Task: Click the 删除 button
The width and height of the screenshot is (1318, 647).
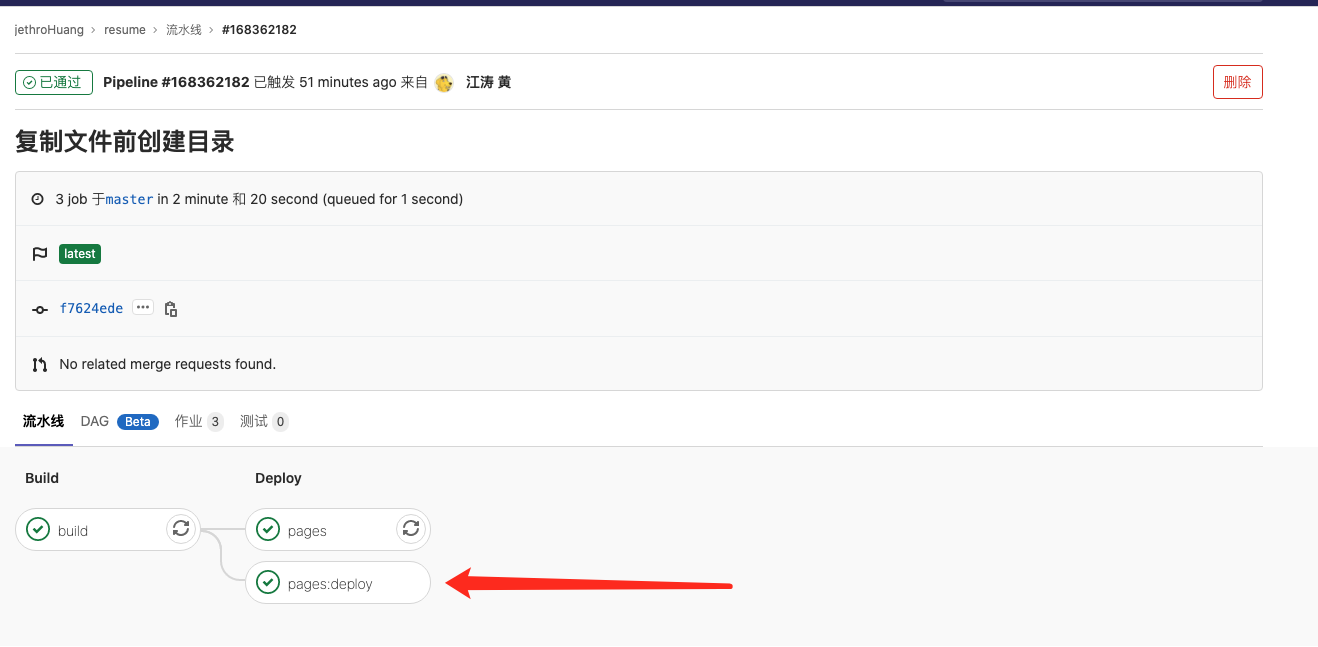Action: pos(1237,82)
